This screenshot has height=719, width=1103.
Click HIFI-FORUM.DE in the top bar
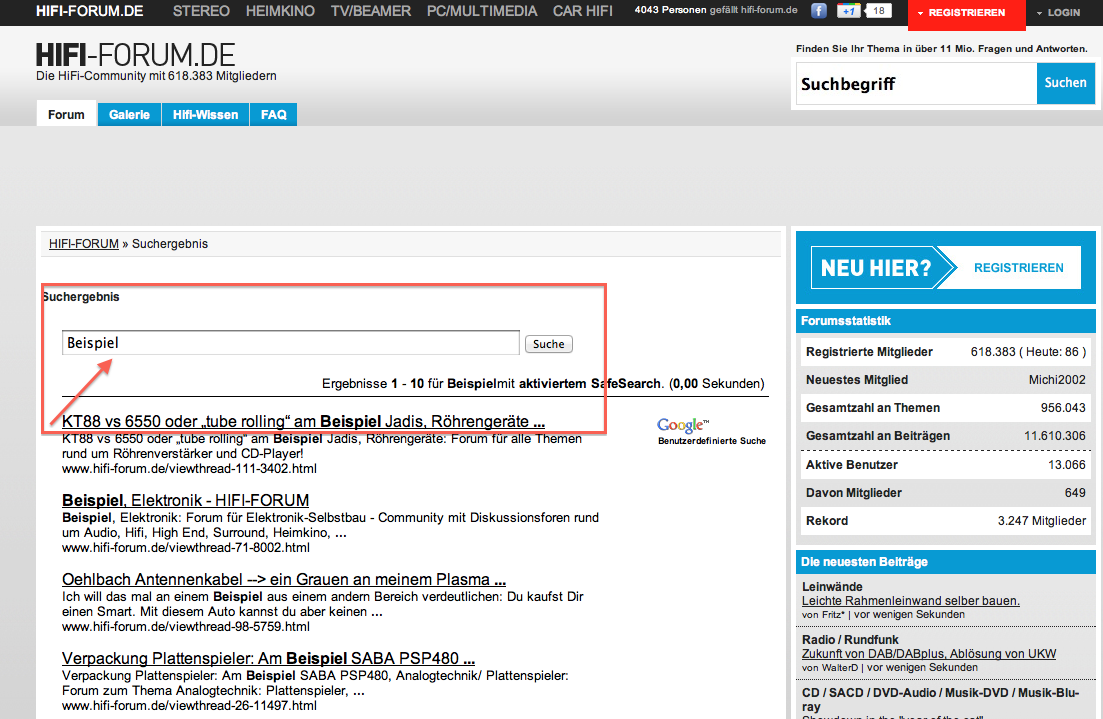coord(89,11)
